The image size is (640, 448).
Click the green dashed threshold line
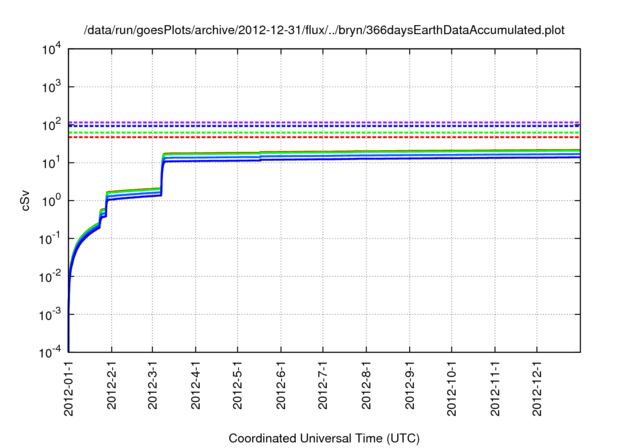pos(324,133)
